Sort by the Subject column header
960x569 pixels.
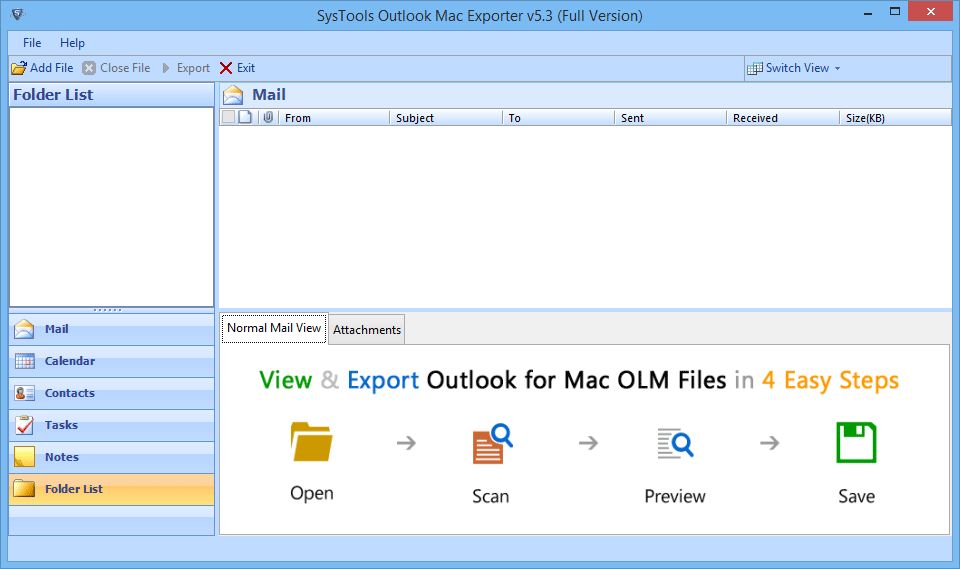click(446, 118)
